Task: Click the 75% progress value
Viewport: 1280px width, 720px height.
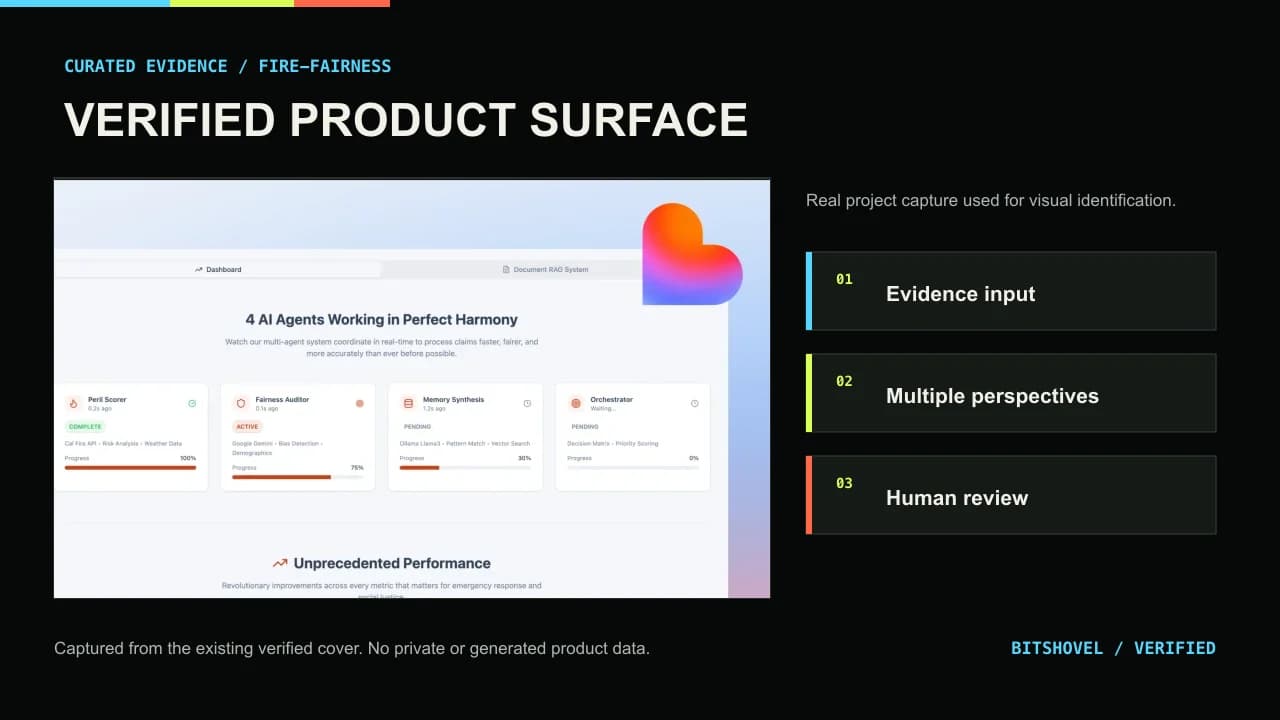Action: (357, 468)
